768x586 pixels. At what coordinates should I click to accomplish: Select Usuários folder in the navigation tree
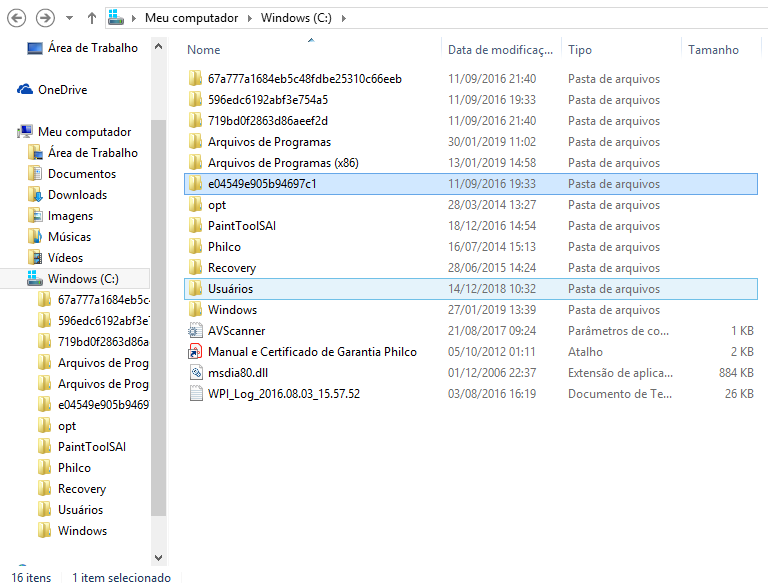80,510
